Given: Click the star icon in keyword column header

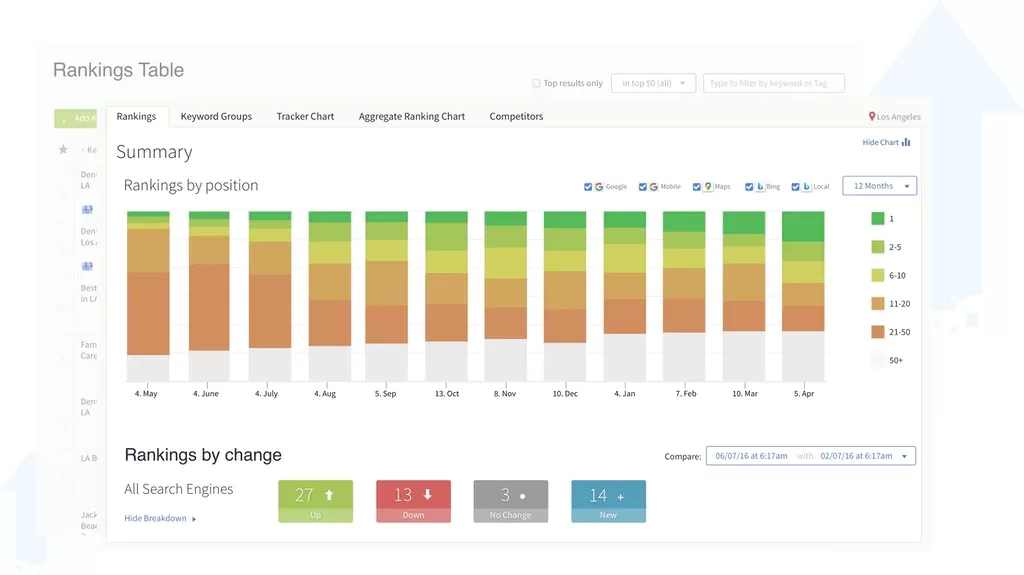Looking at the screenshot, I should (63, 150).
